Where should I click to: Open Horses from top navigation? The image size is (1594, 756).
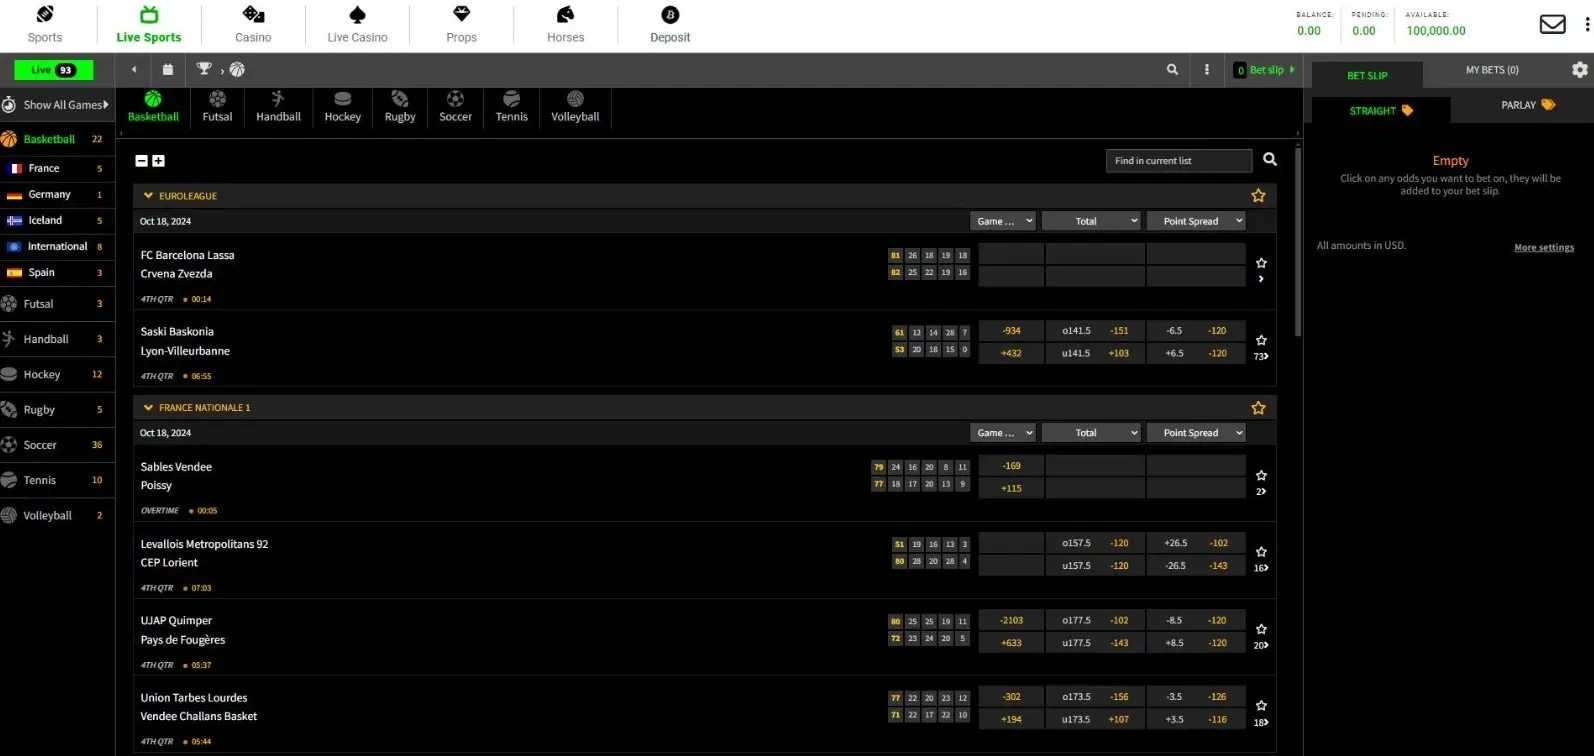pyautogui.click(x=565, y=25)
